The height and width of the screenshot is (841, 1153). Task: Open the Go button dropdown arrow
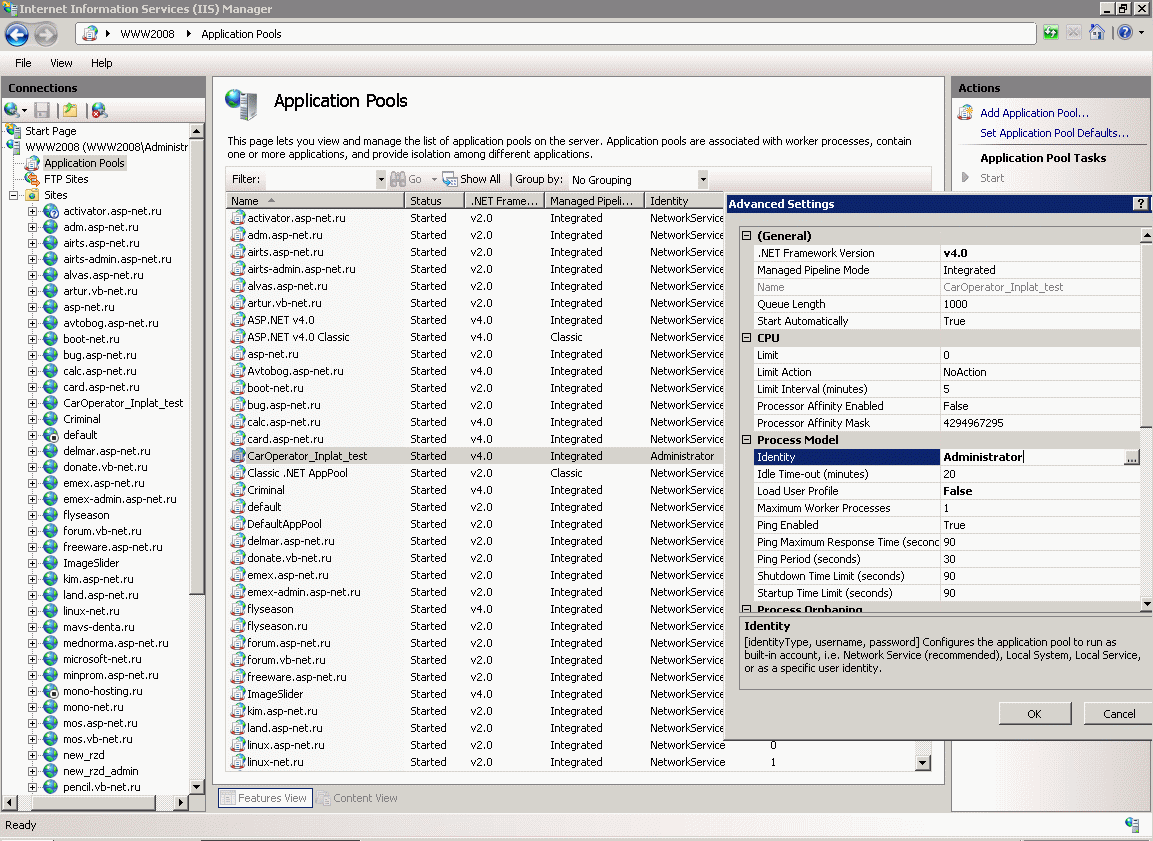click(x=434, y=179)
